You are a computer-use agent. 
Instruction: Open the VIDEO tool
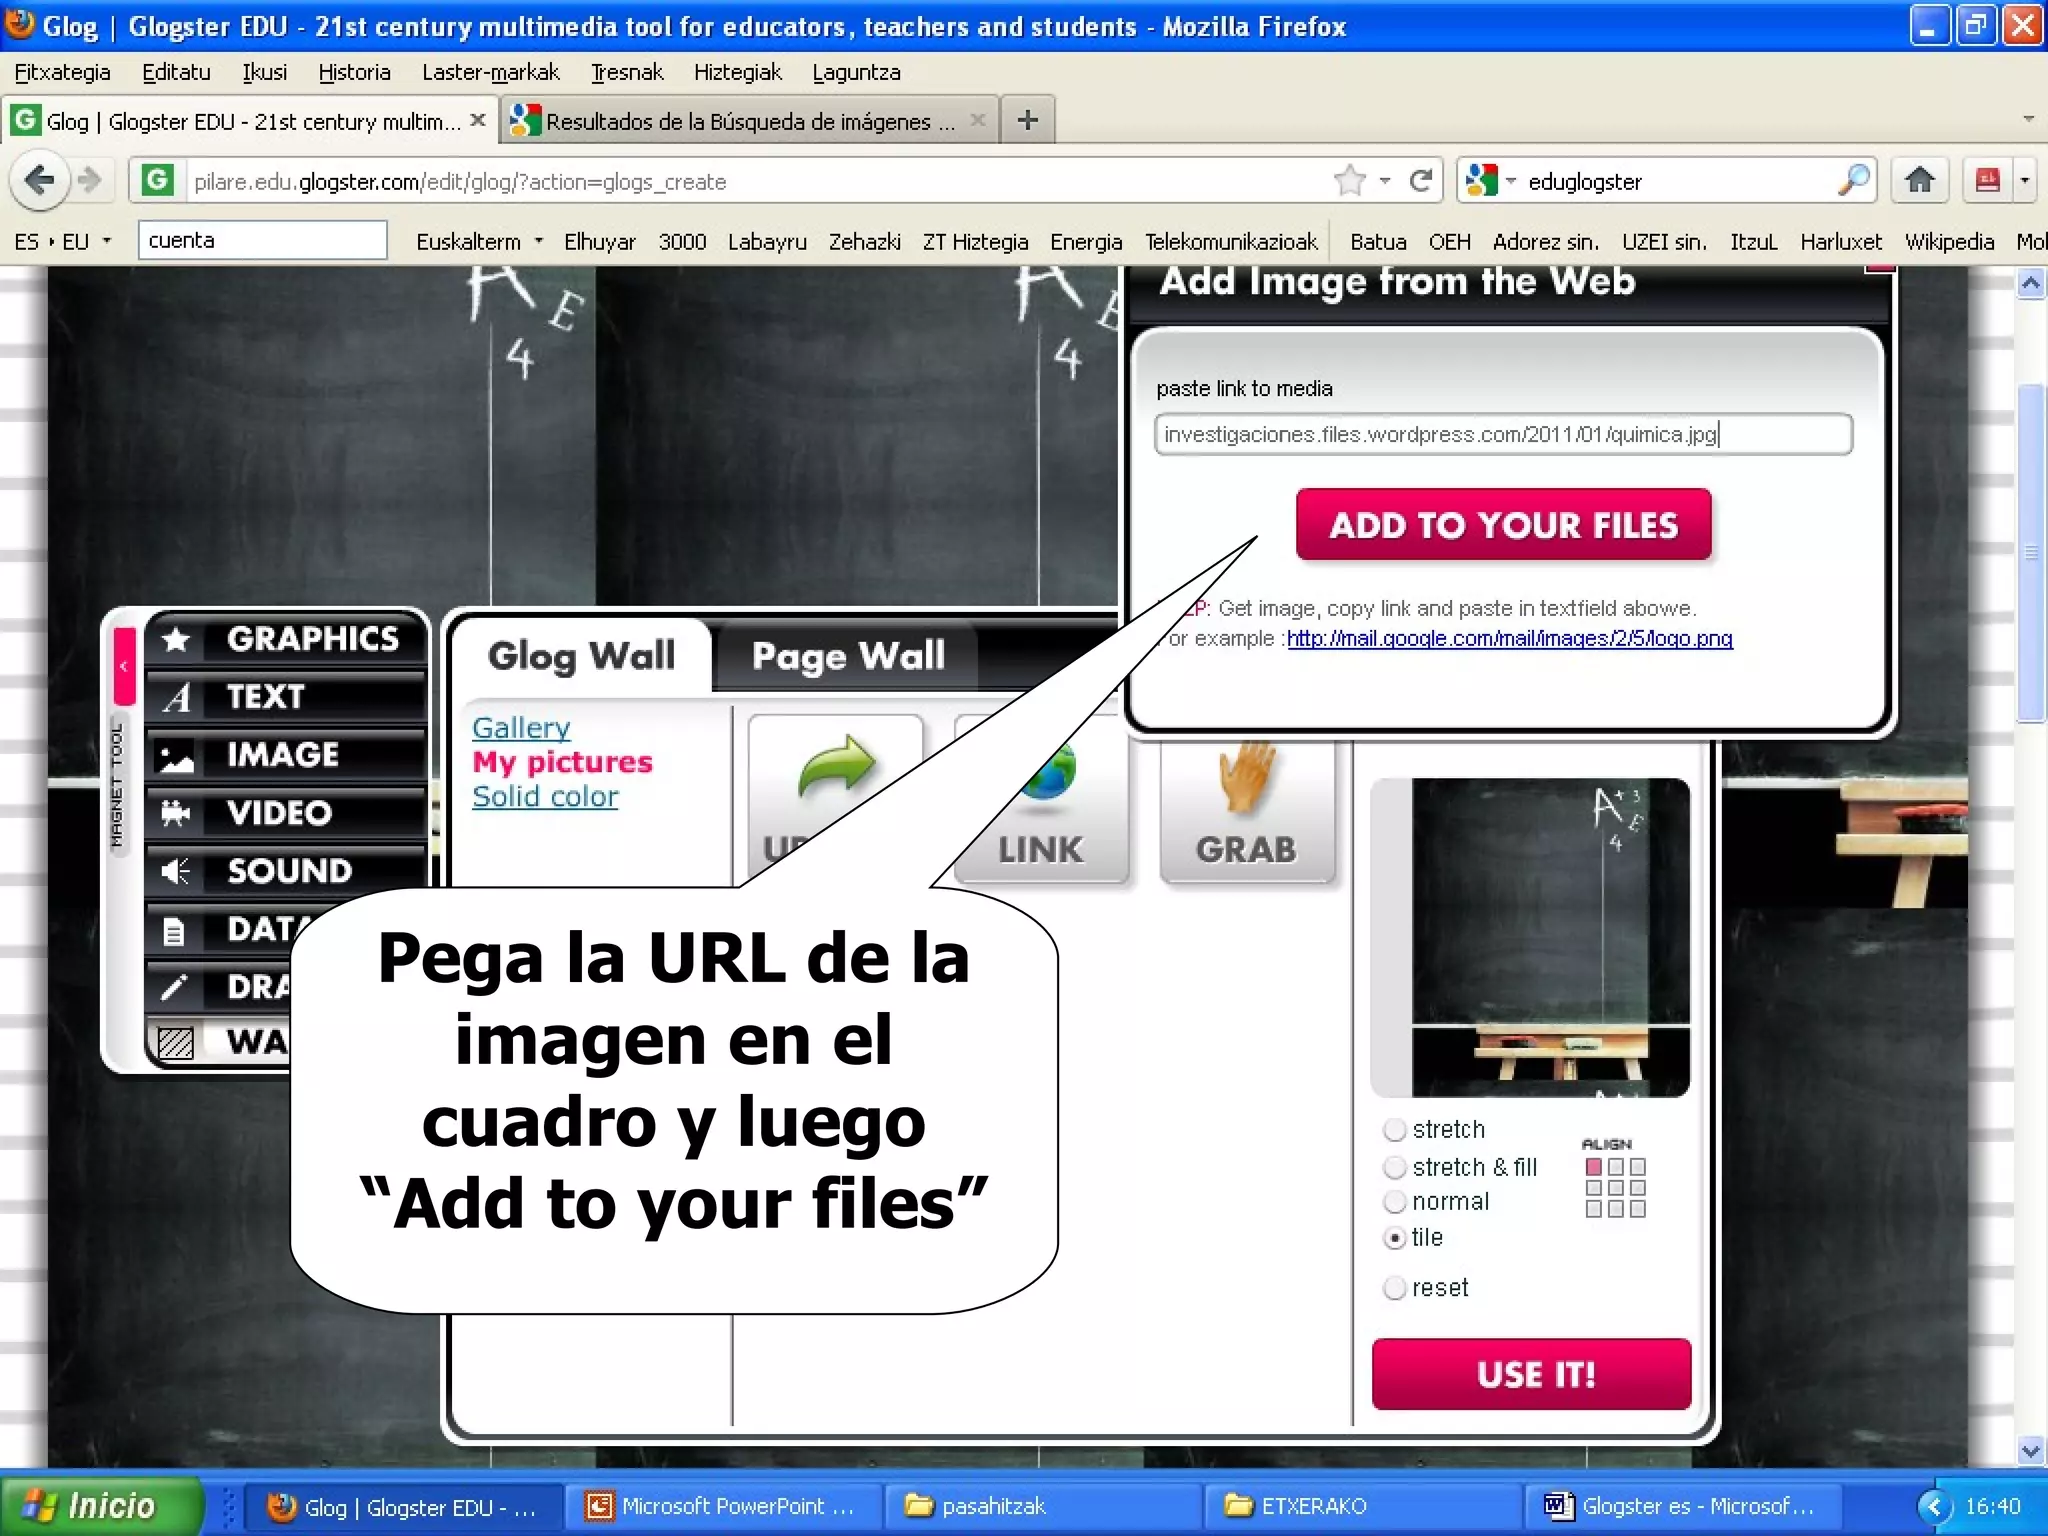click(x=286, y=812)
